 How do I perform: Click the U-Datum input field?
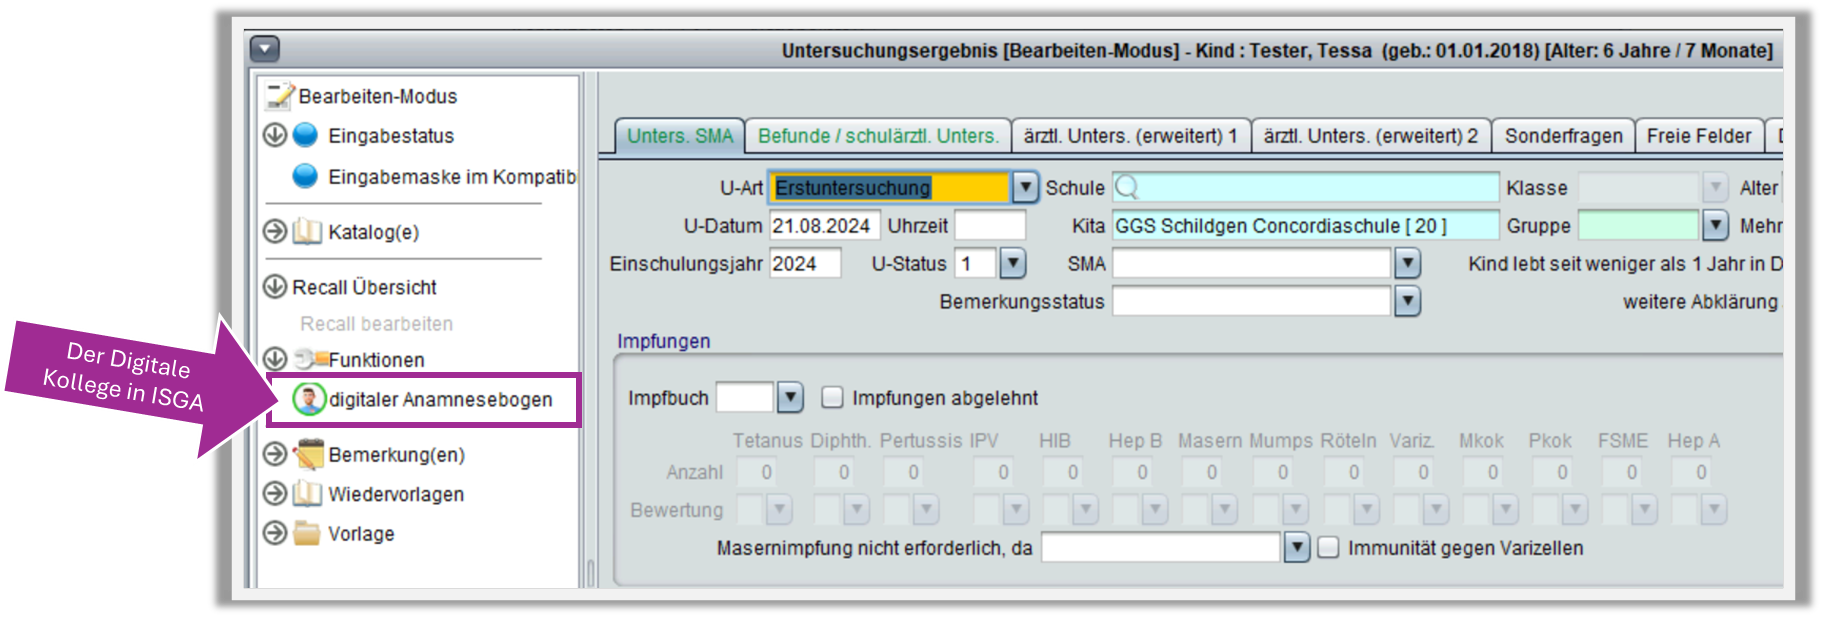click(x=823, y=226)
